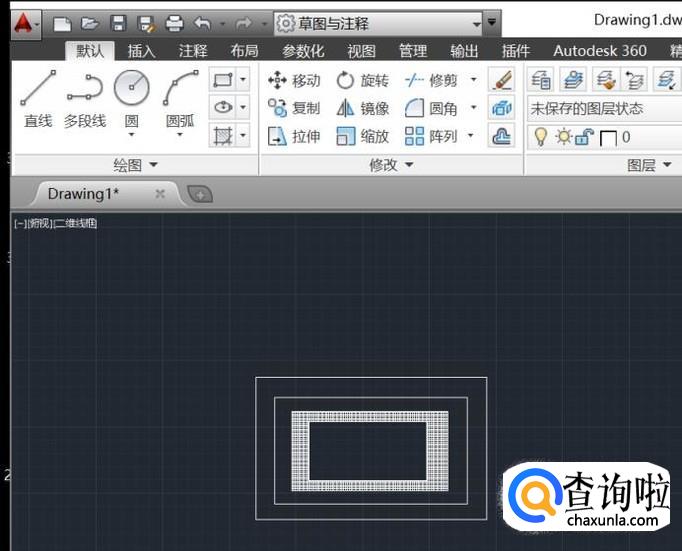Expand the 修改 panel flyout
This screenshot has height=551, width=682.
[x=390, y=165]
